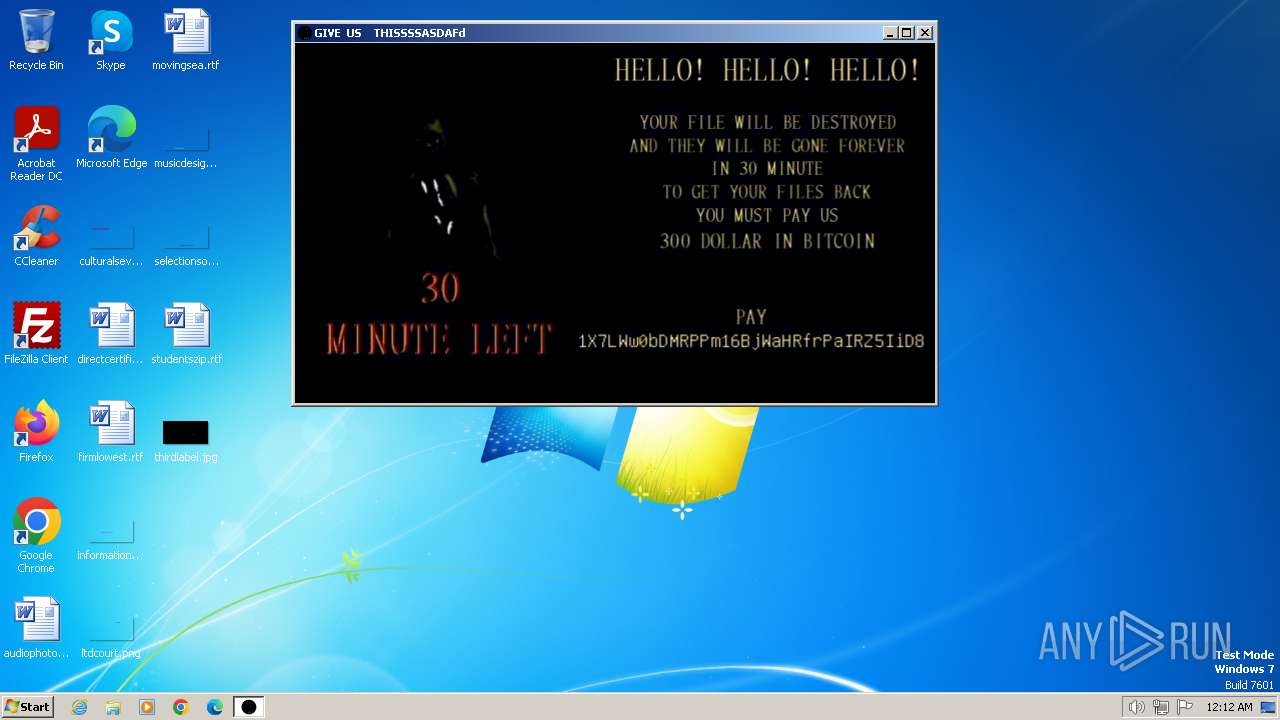
Task: Select the directcertifi... document icon
Action: pos(111,334)
